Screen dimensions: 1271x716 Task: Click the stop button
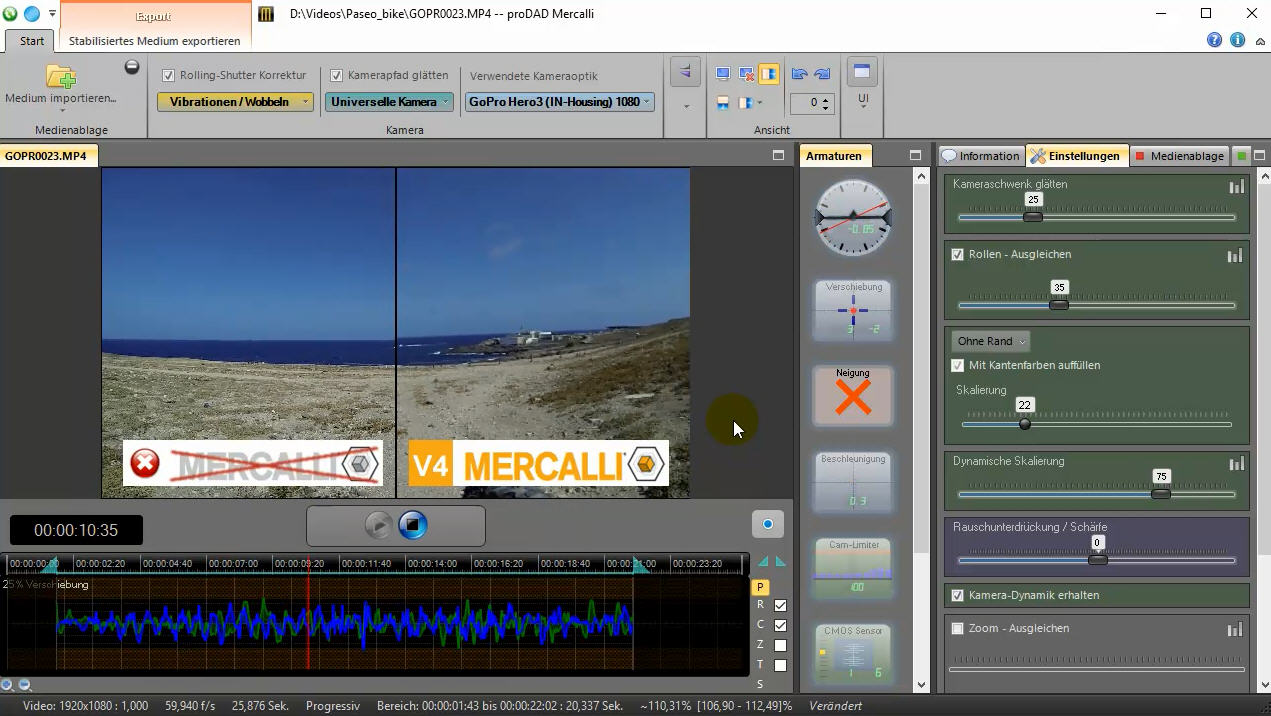pos(413,524)
